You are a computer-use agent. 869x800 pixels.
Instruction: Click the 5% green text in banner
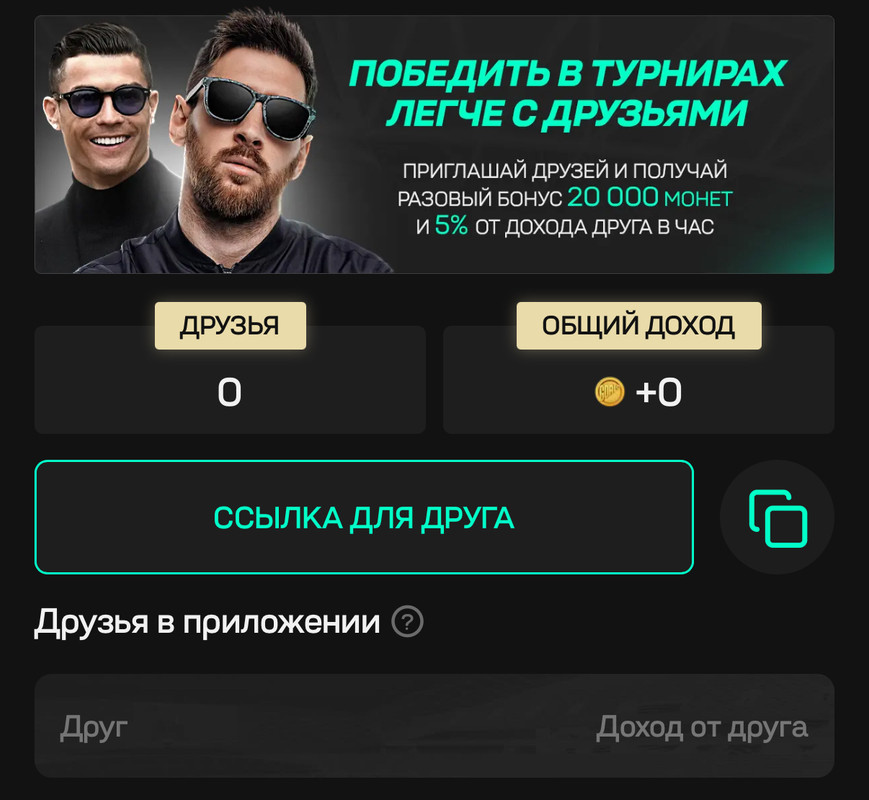click(x=451, y=226)
